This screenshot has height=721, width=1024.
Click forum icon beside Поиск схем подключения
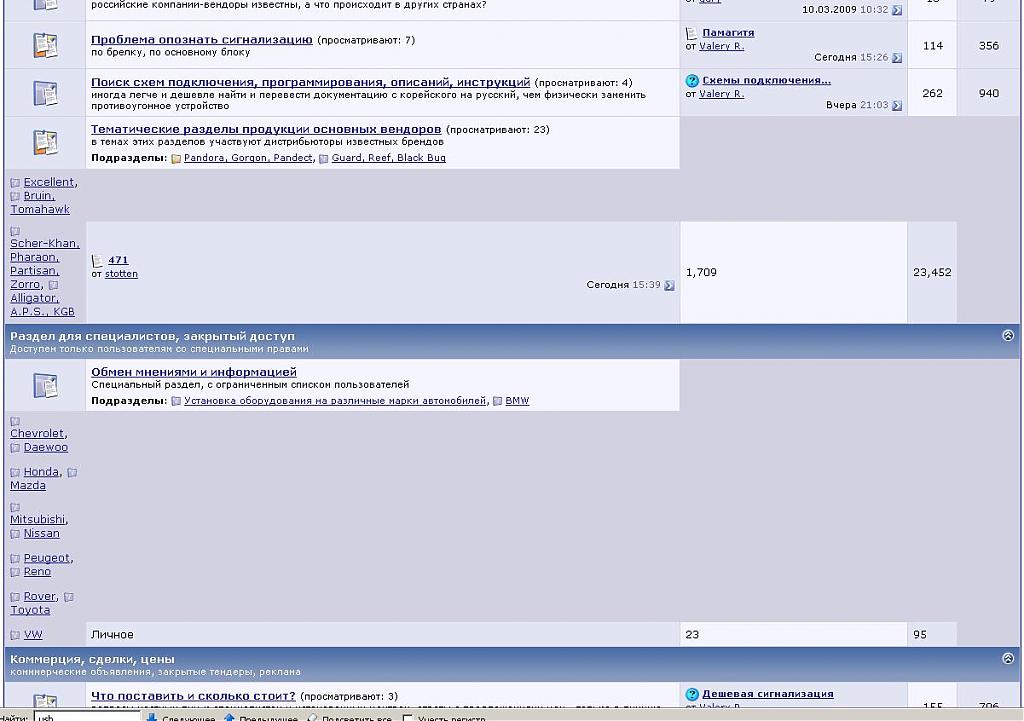[45, 93]
